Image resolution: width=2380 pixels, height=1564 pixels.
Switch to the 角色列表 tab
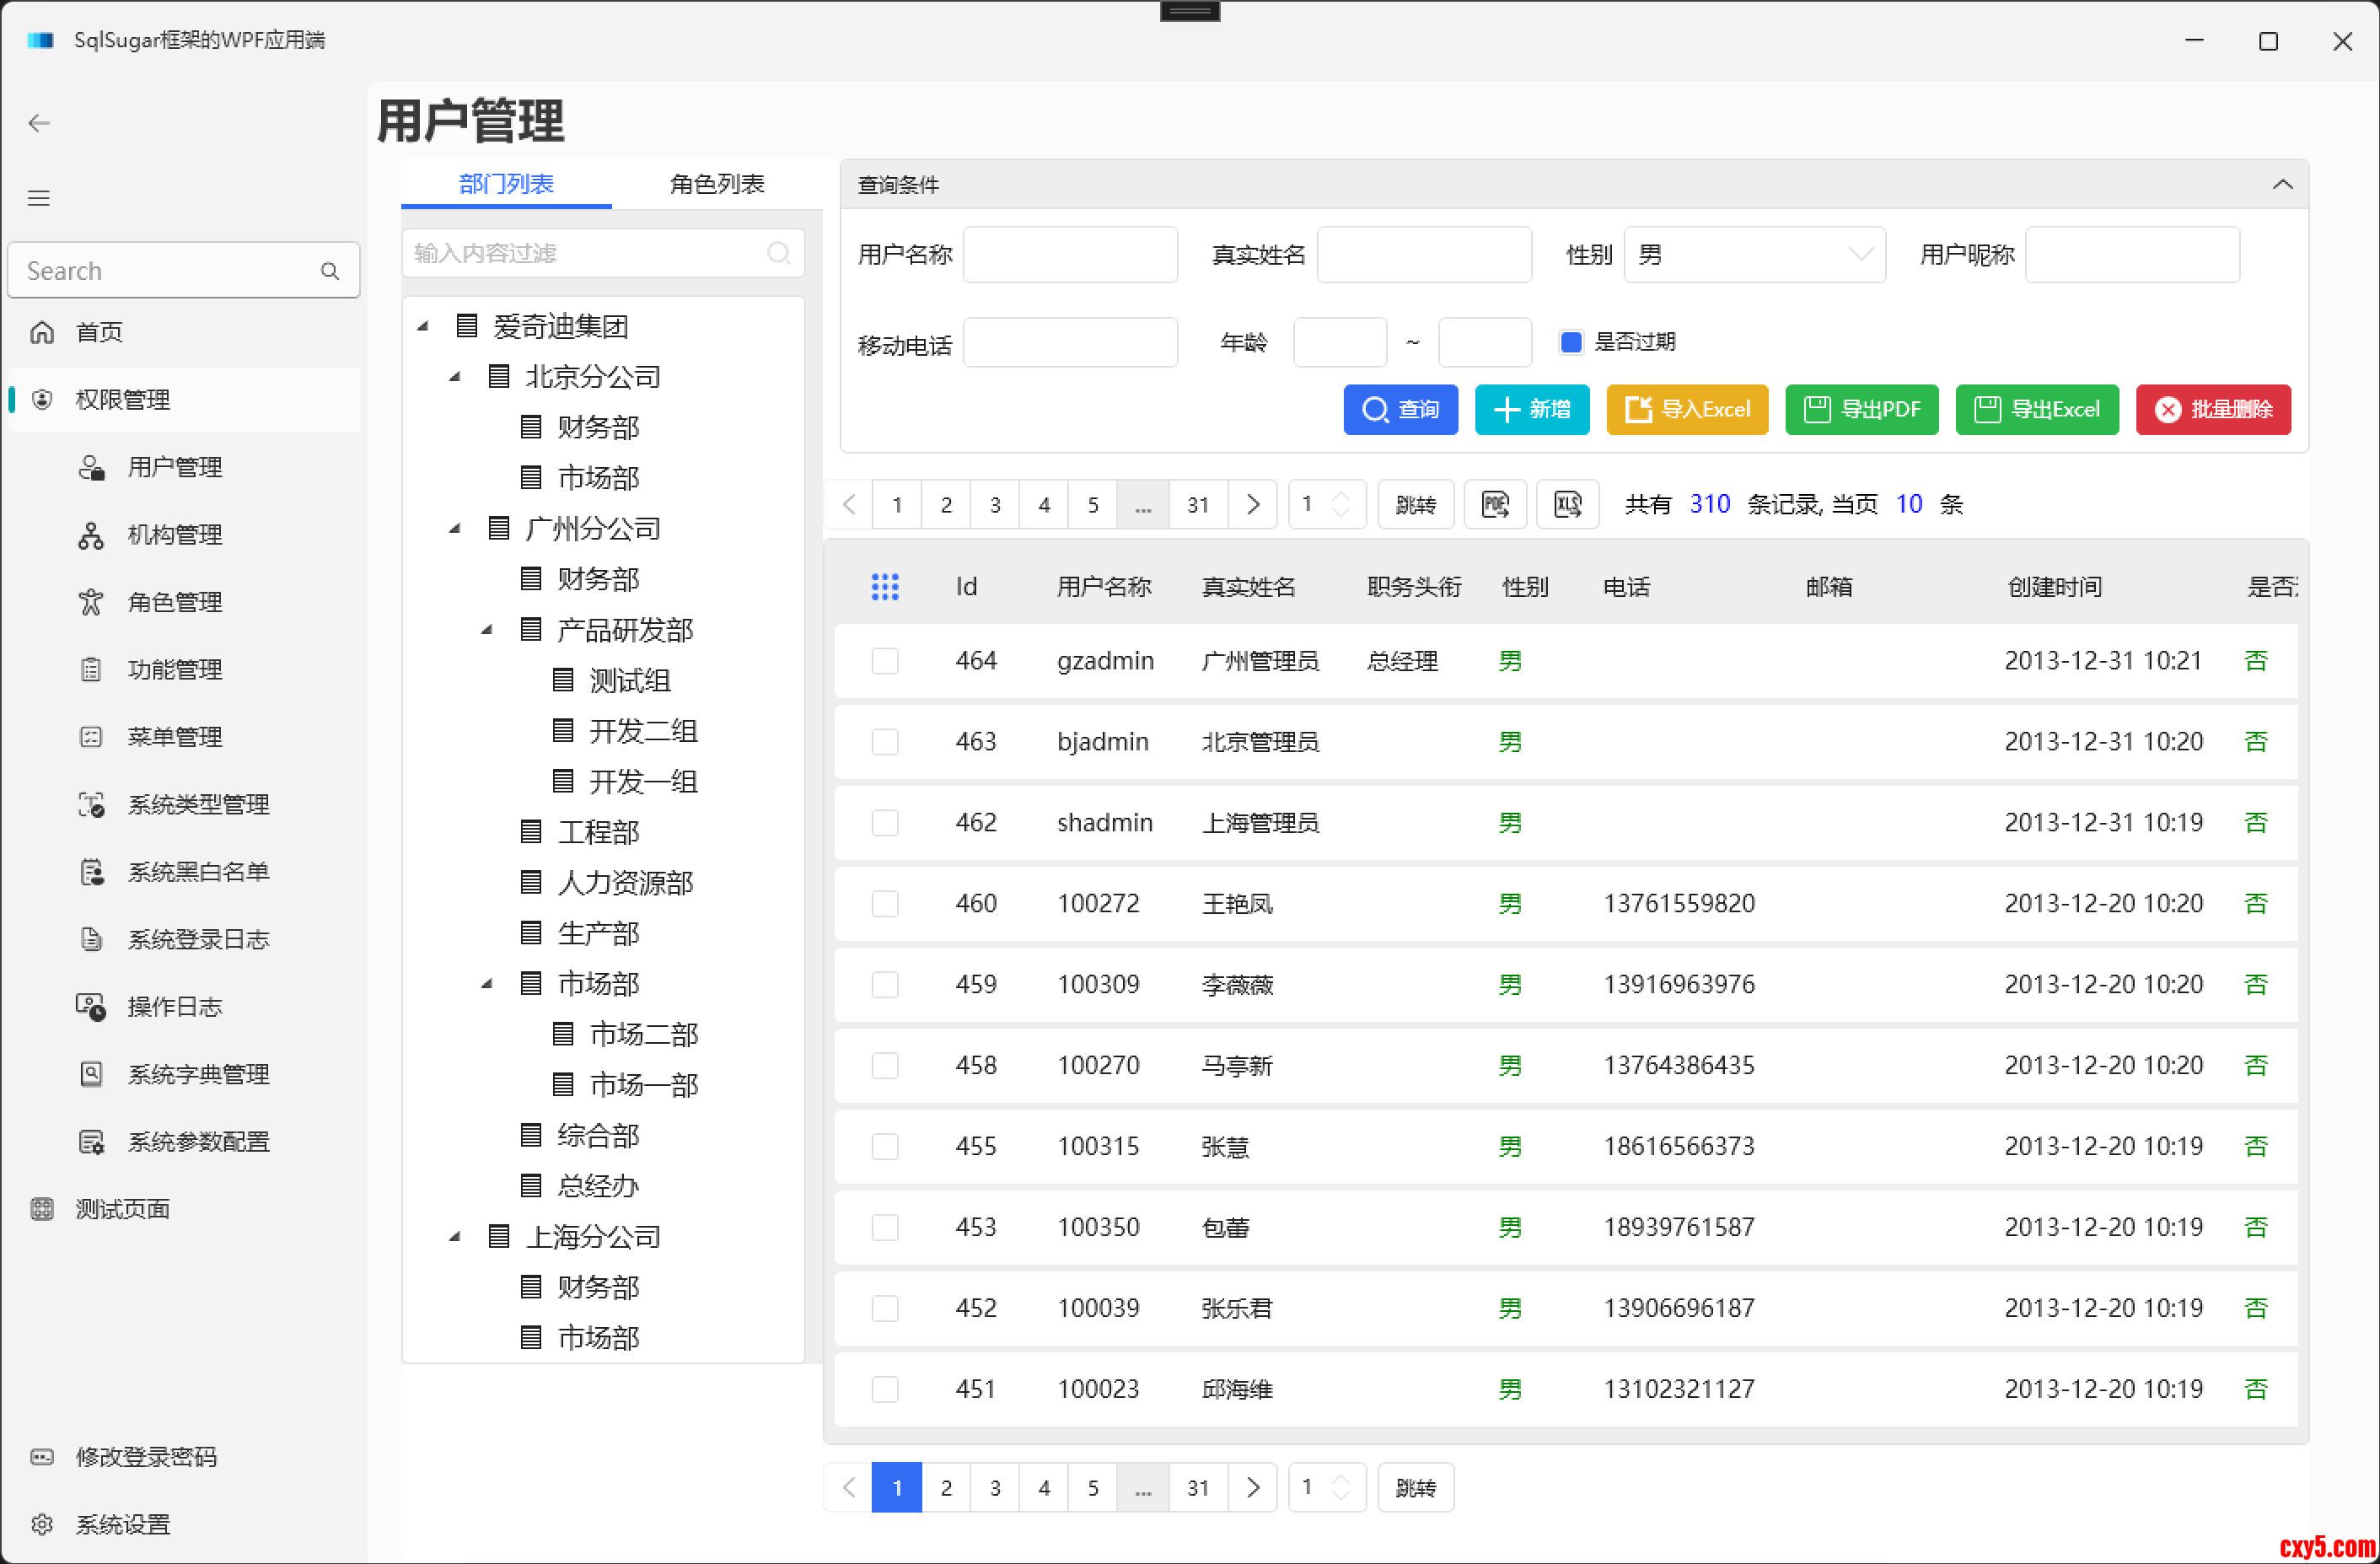716,184
